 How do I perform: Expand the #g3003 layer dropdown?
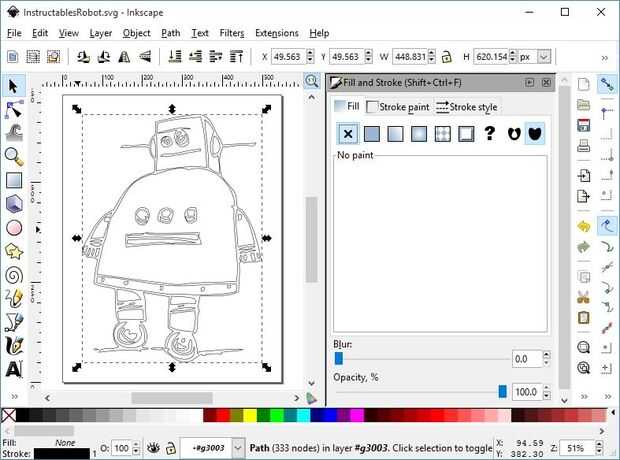[237, 447]
